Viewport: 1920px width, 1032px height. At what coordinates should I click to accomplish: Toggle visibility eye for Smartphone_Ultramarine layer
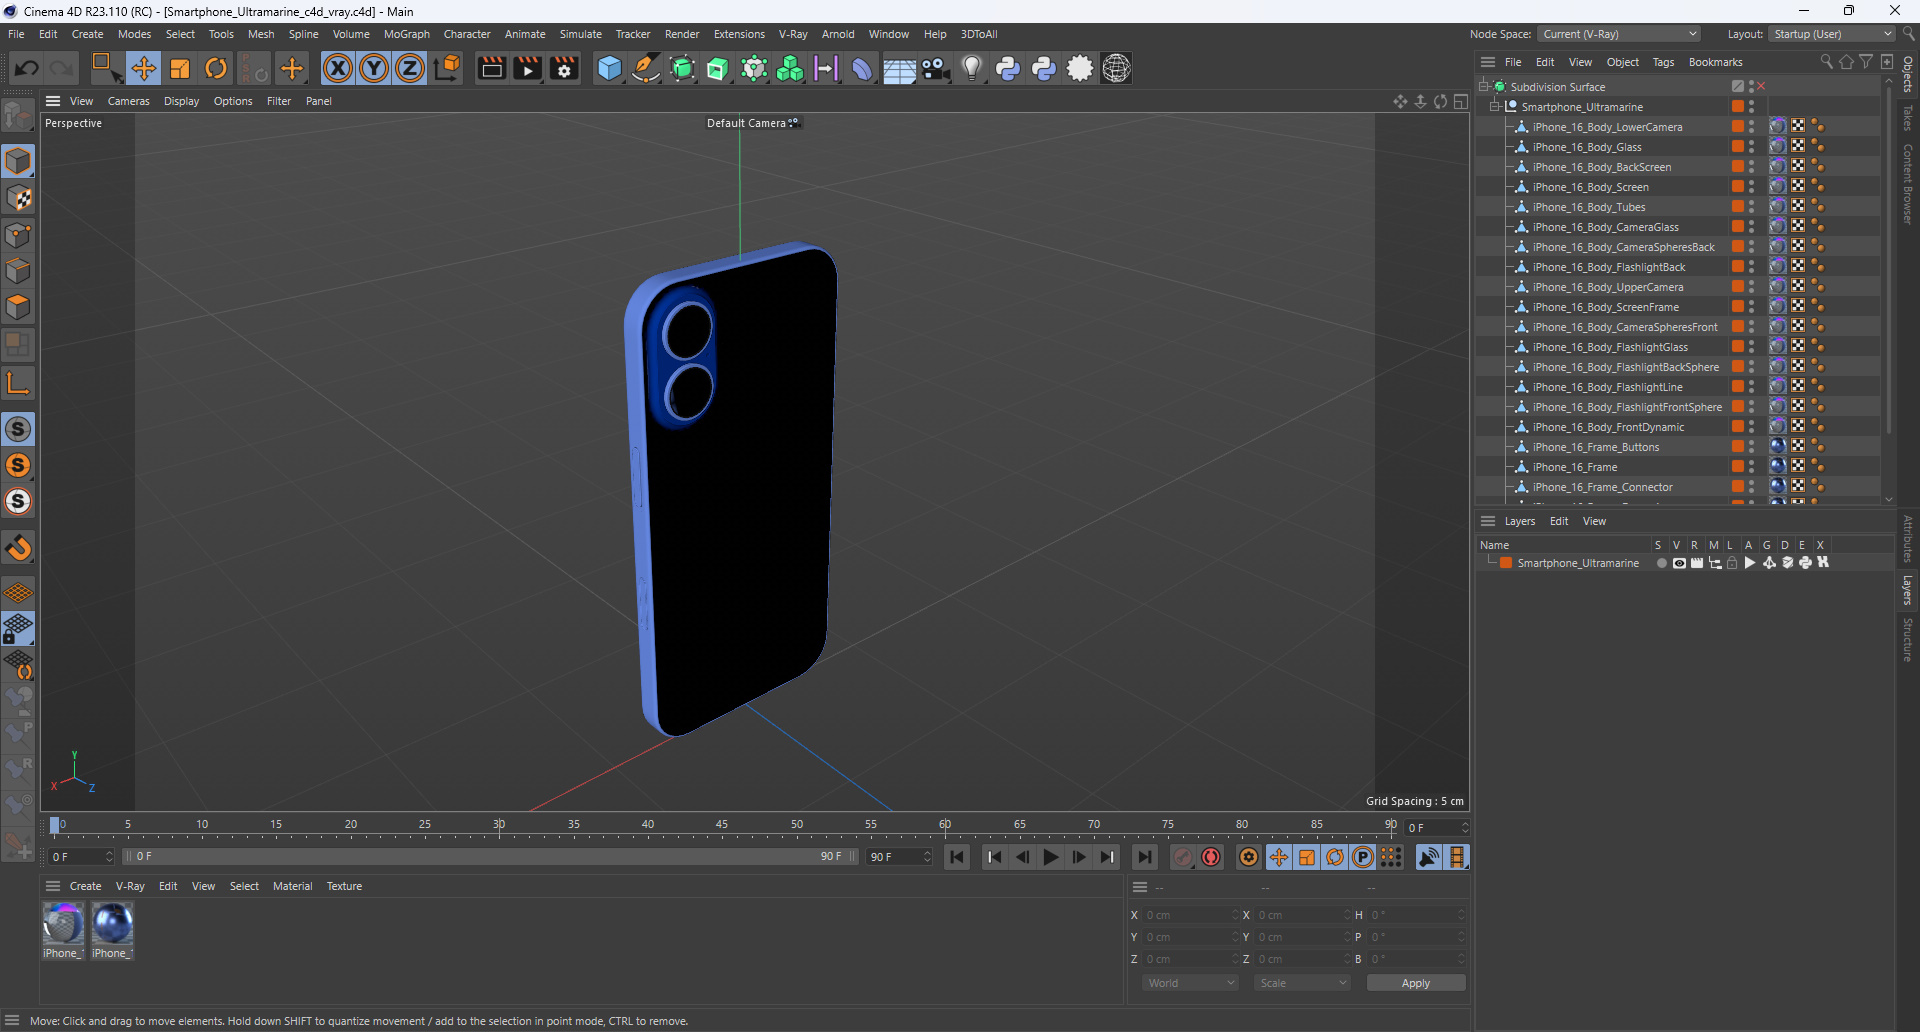click(1679, 563)
